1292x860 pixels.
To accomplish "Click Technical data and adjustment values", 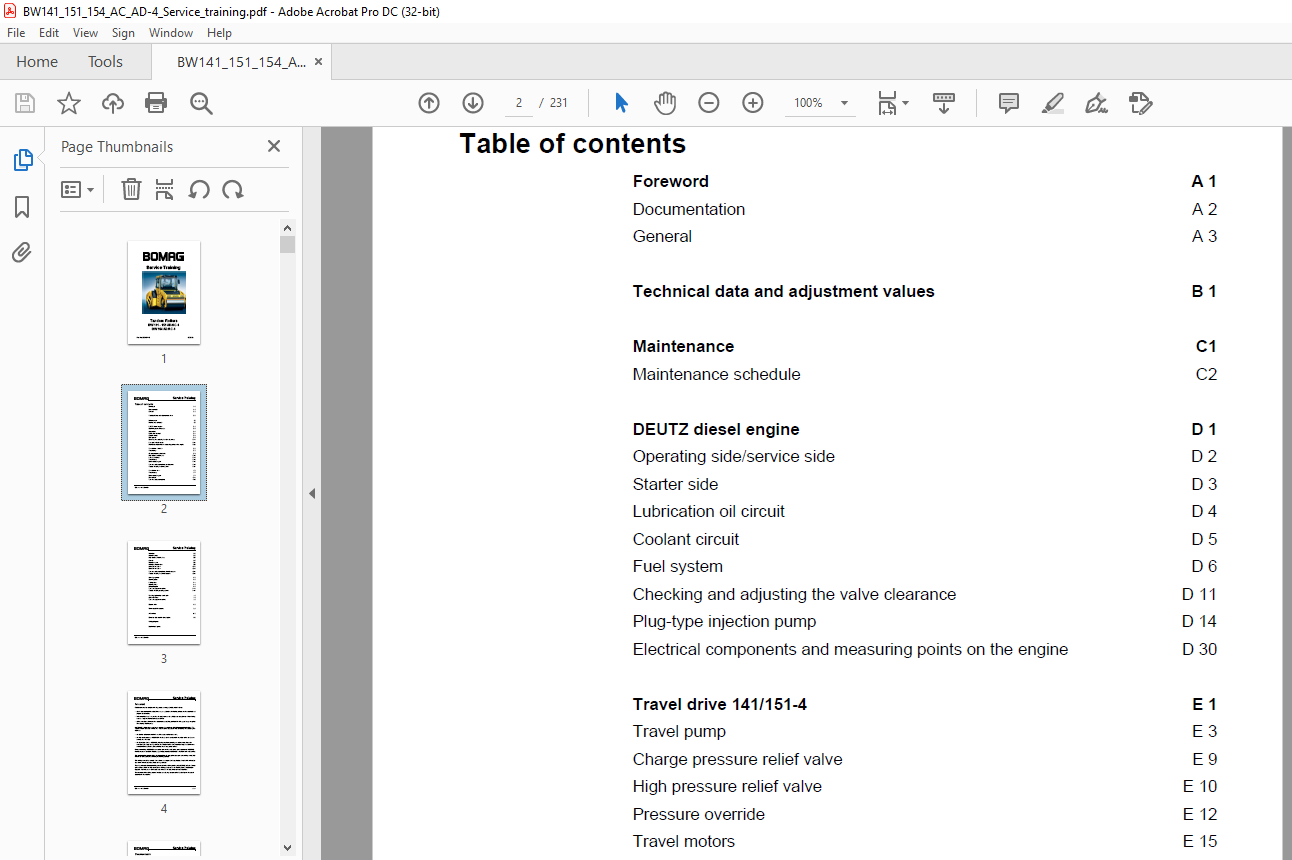I will tap(784, 291).
